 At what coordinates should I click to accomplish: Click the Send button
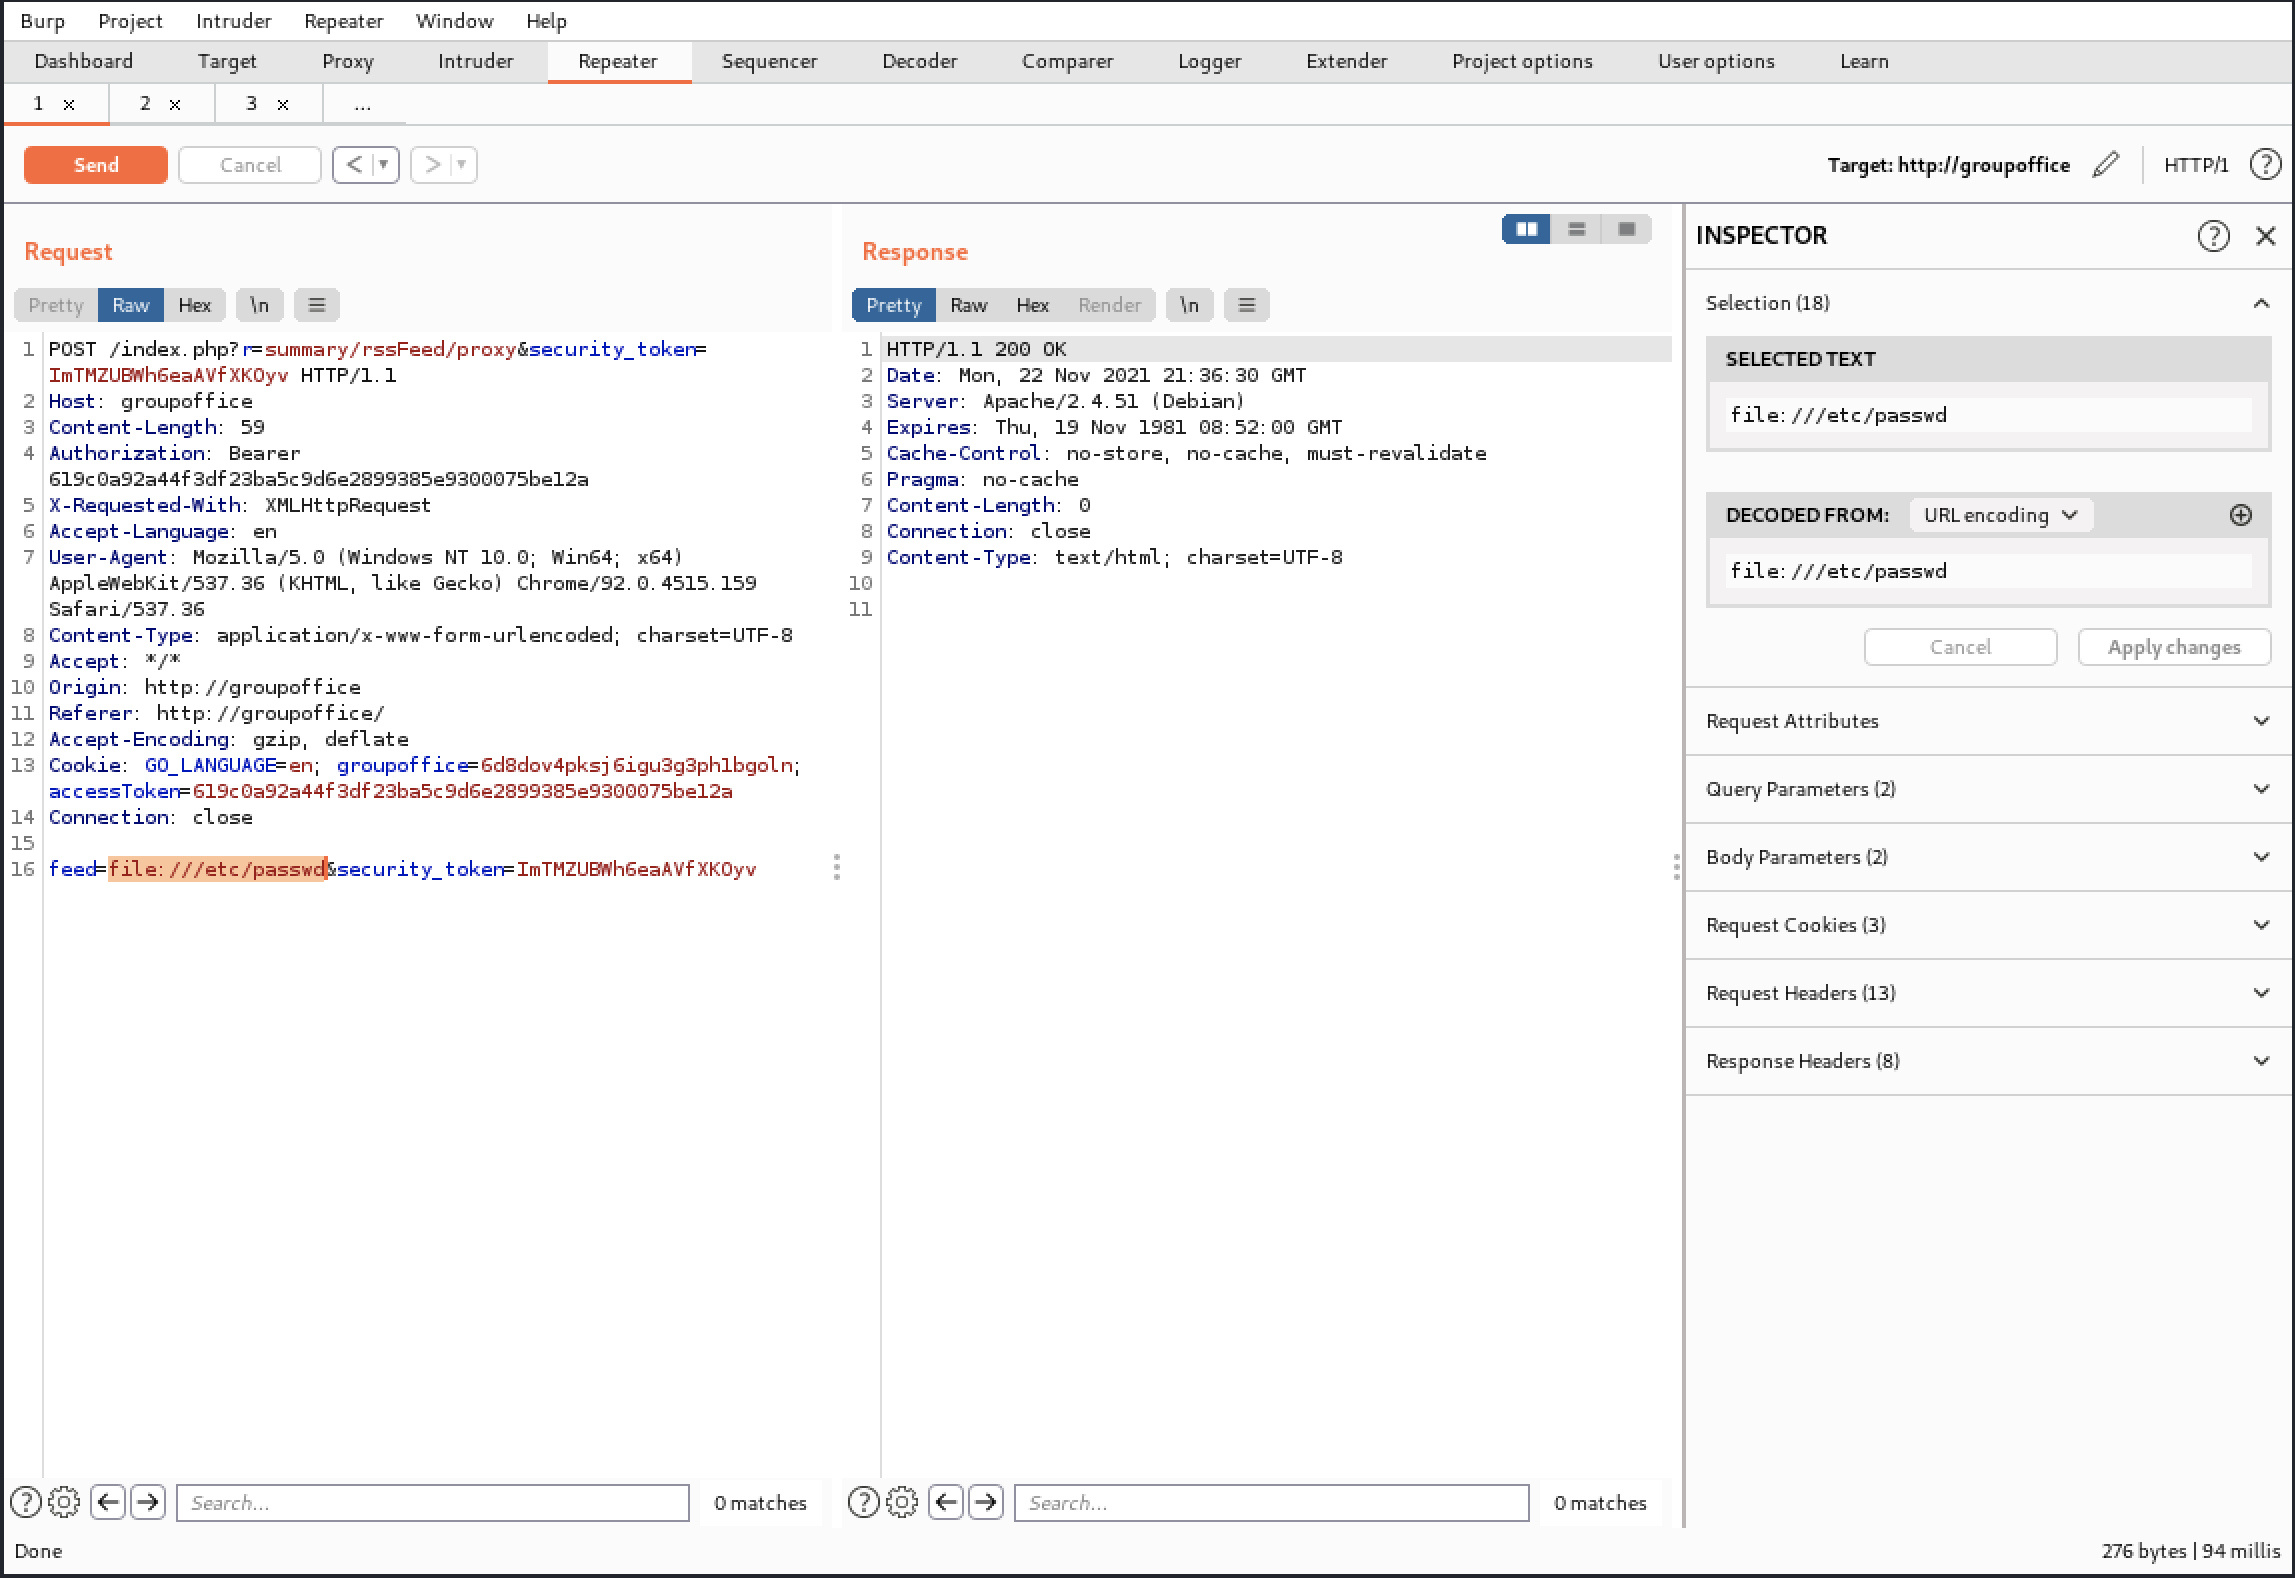[96, 165]
